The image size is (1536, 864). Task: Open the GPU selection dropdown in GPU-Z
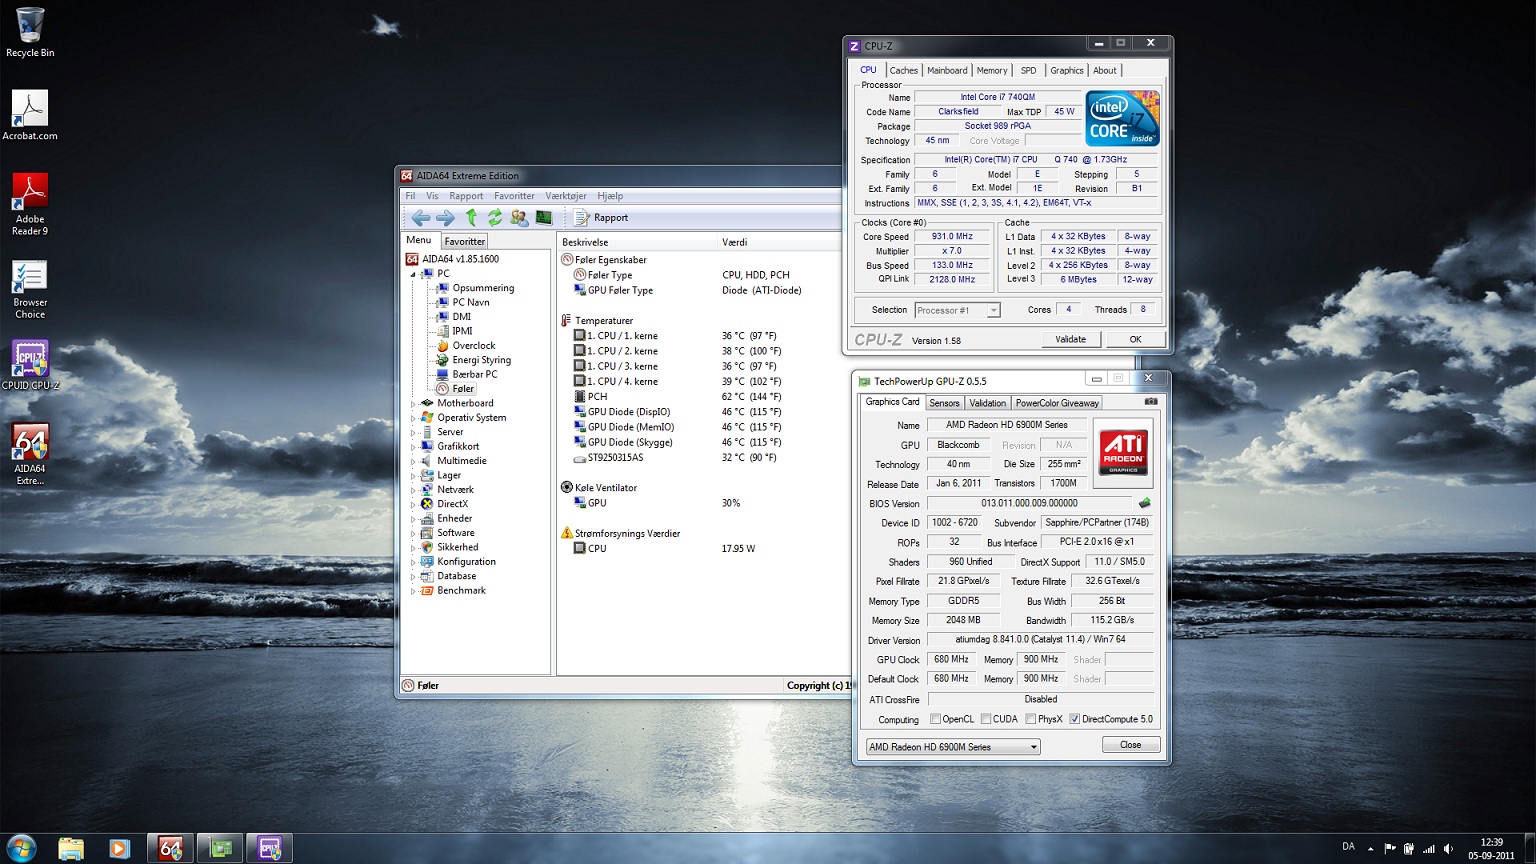click(953, 747)
